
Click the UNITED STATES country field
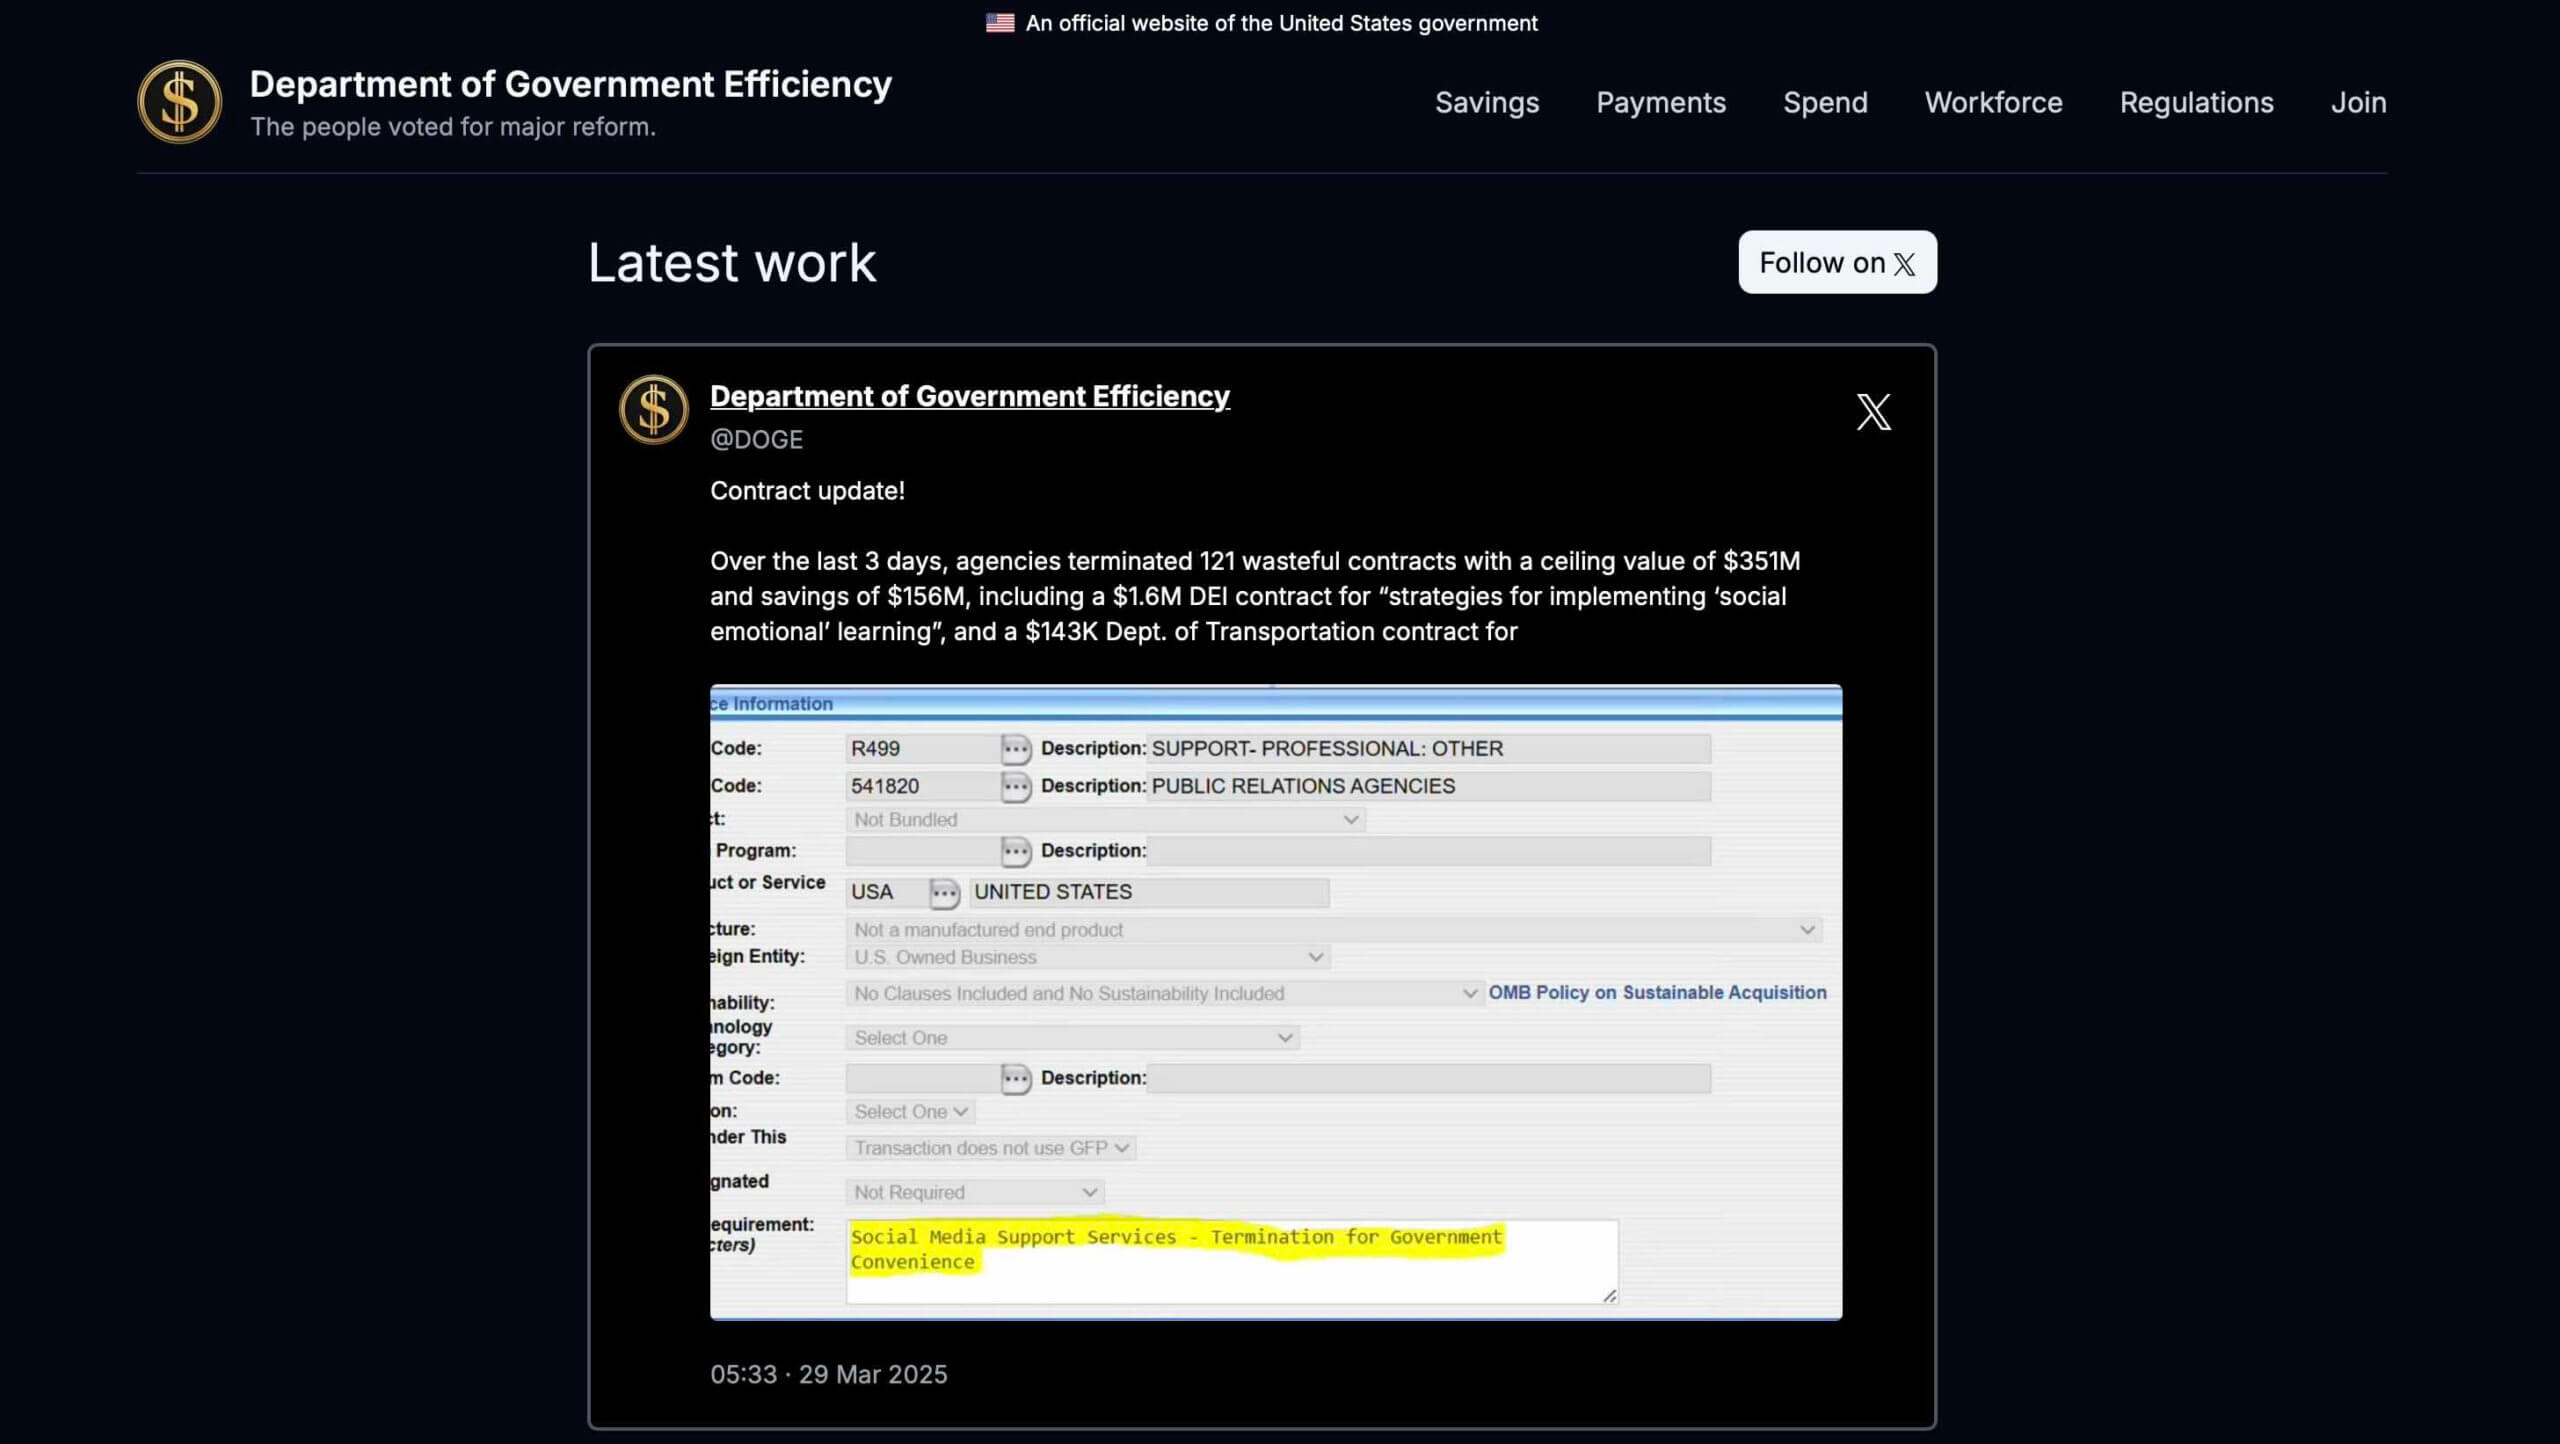(1149, 892)
